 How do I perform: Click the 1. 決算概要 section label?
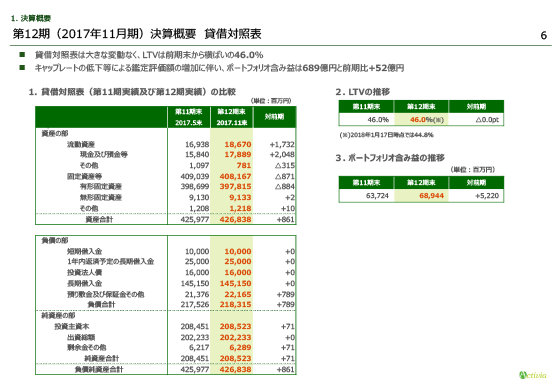tap(31, 18)
